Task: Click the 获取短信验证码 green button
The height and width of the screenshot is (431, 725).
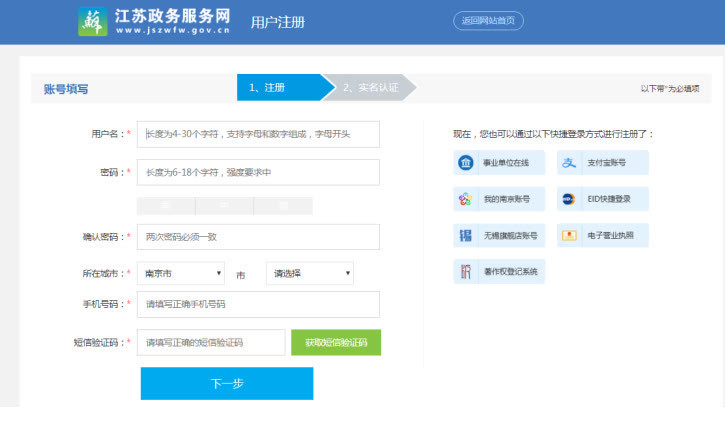Action: pyautogui.click(x=336, y=343)
